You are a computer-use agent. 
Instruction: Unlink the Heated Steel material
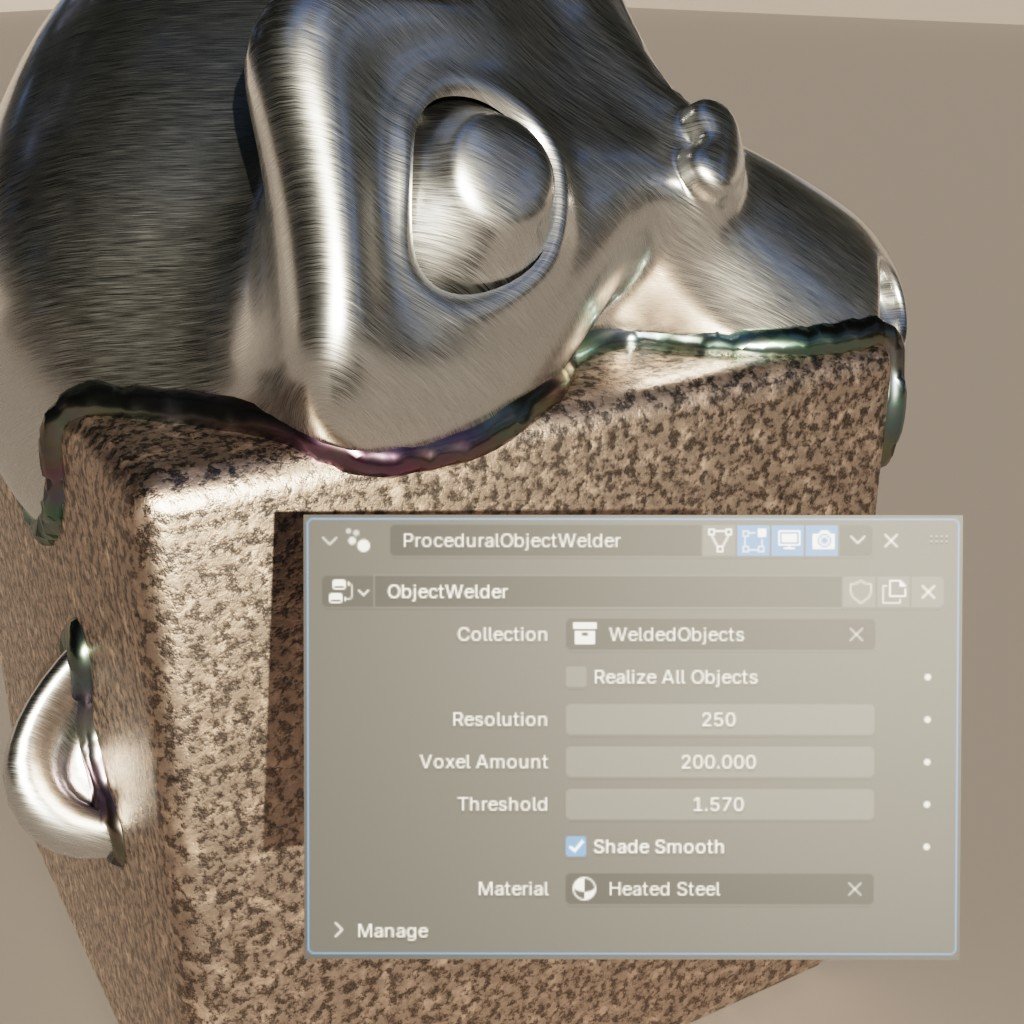click(855, 889)
